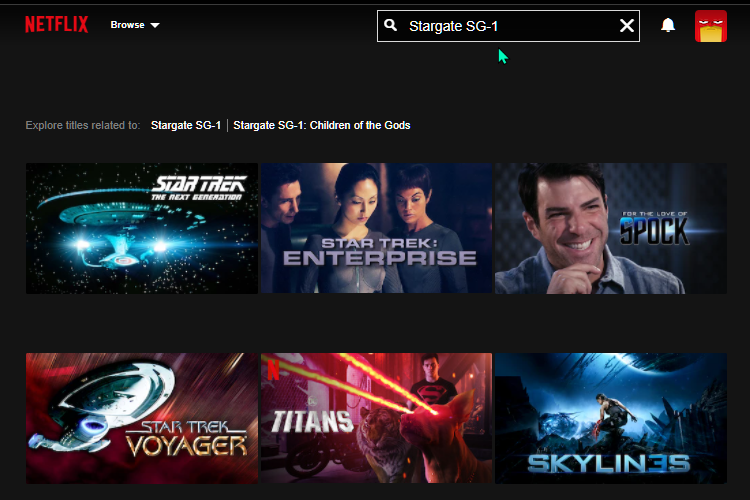This screenshot has width=750, height=500.
Task: Open the Titans thumbnail
Action: (x=376, y=418)
